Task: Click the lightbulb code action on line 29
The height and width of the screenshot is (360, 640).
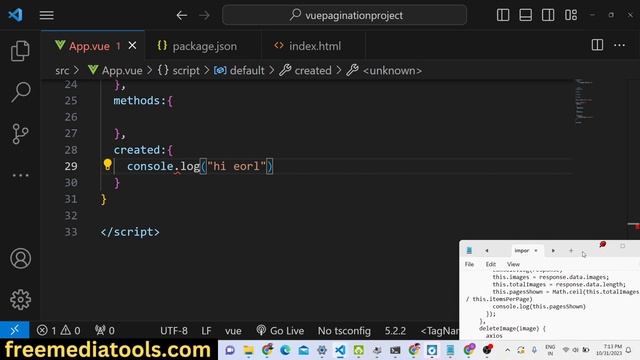Action: pos(107,164)
